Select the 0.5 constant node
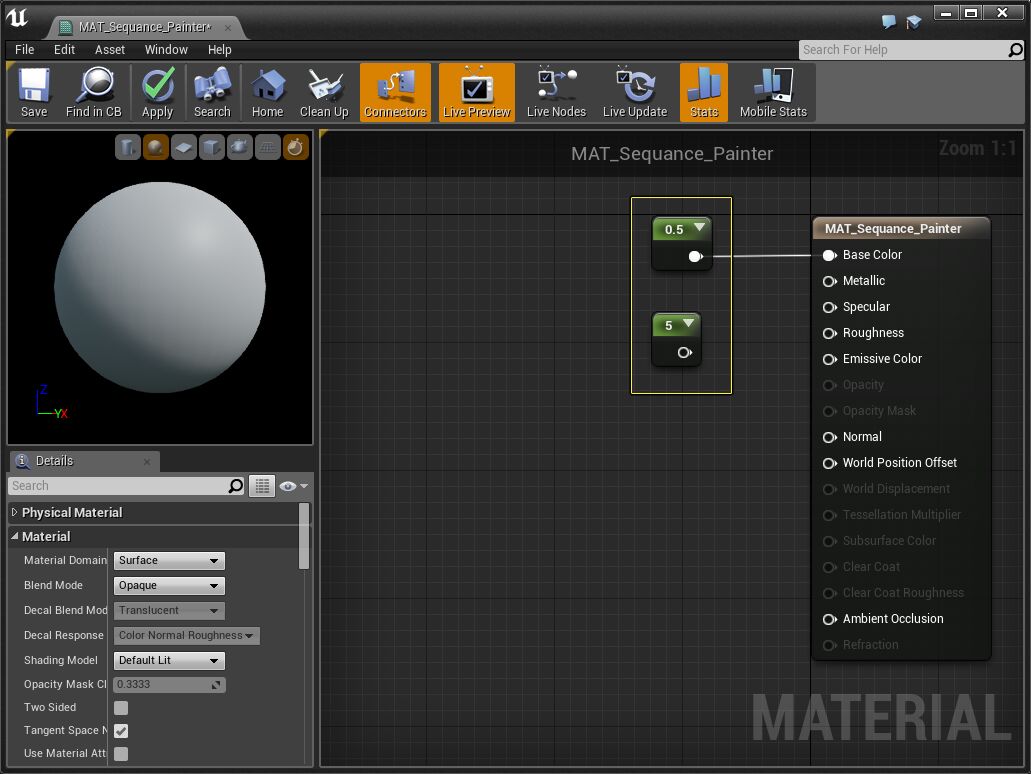 (x=674, y=230)
